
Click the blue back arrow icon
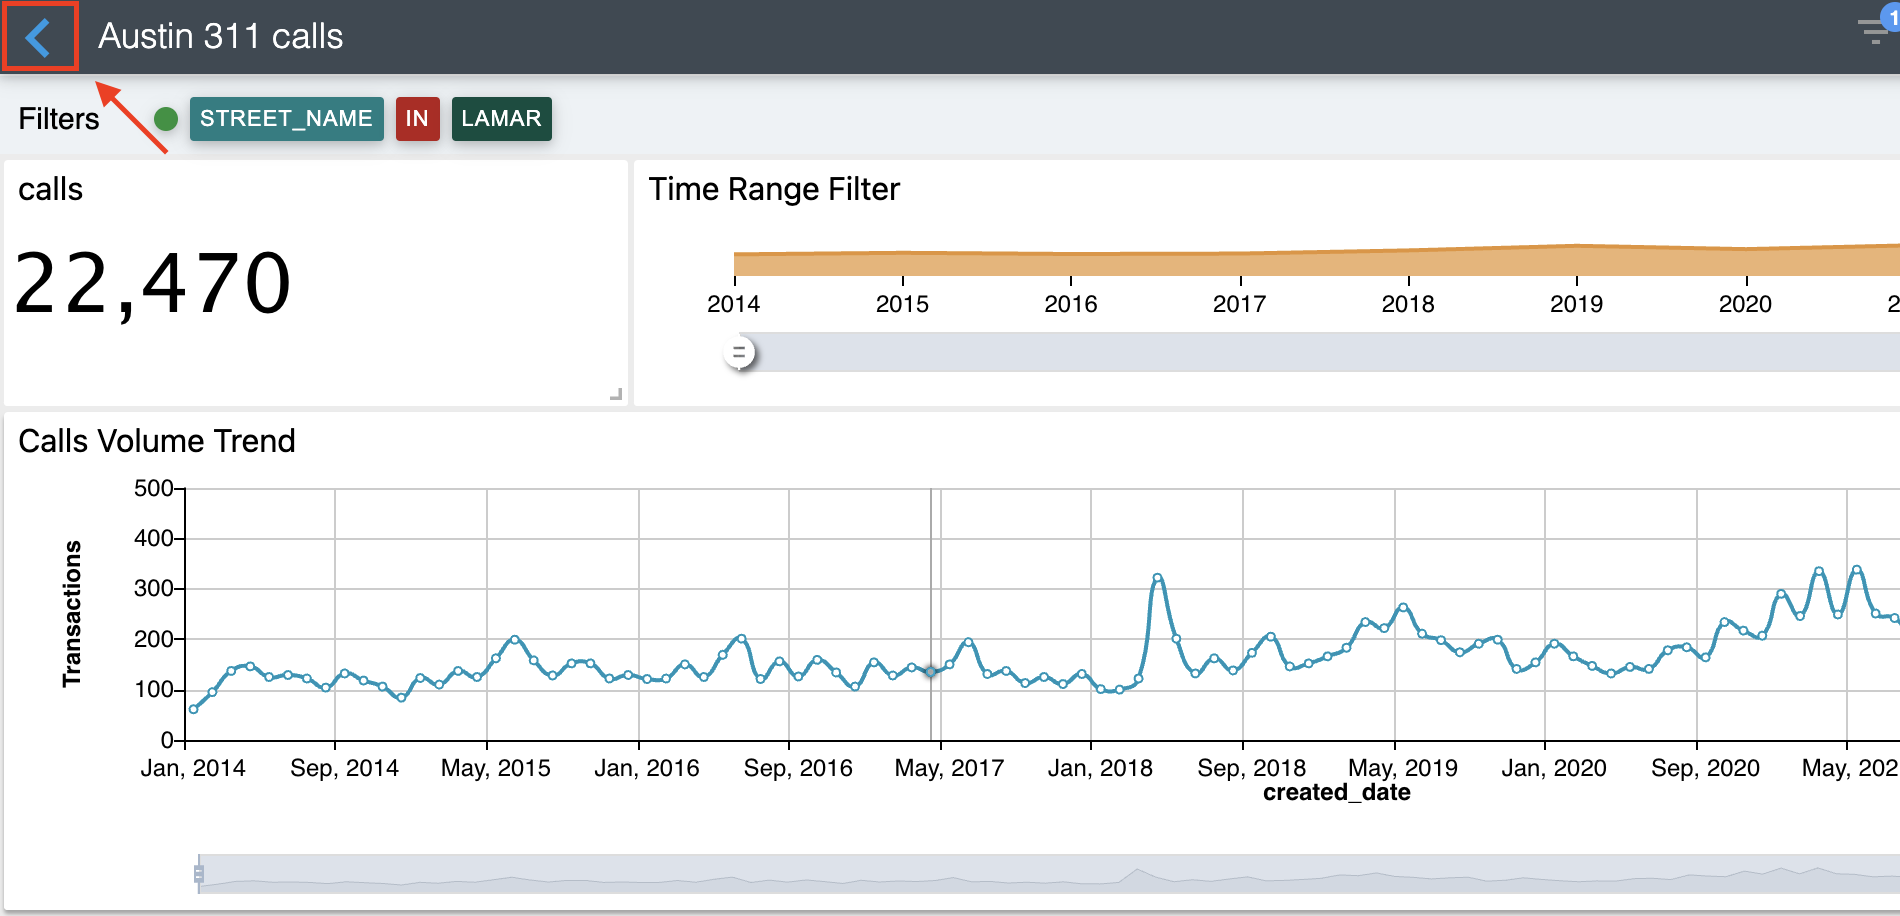coord(39,38)
